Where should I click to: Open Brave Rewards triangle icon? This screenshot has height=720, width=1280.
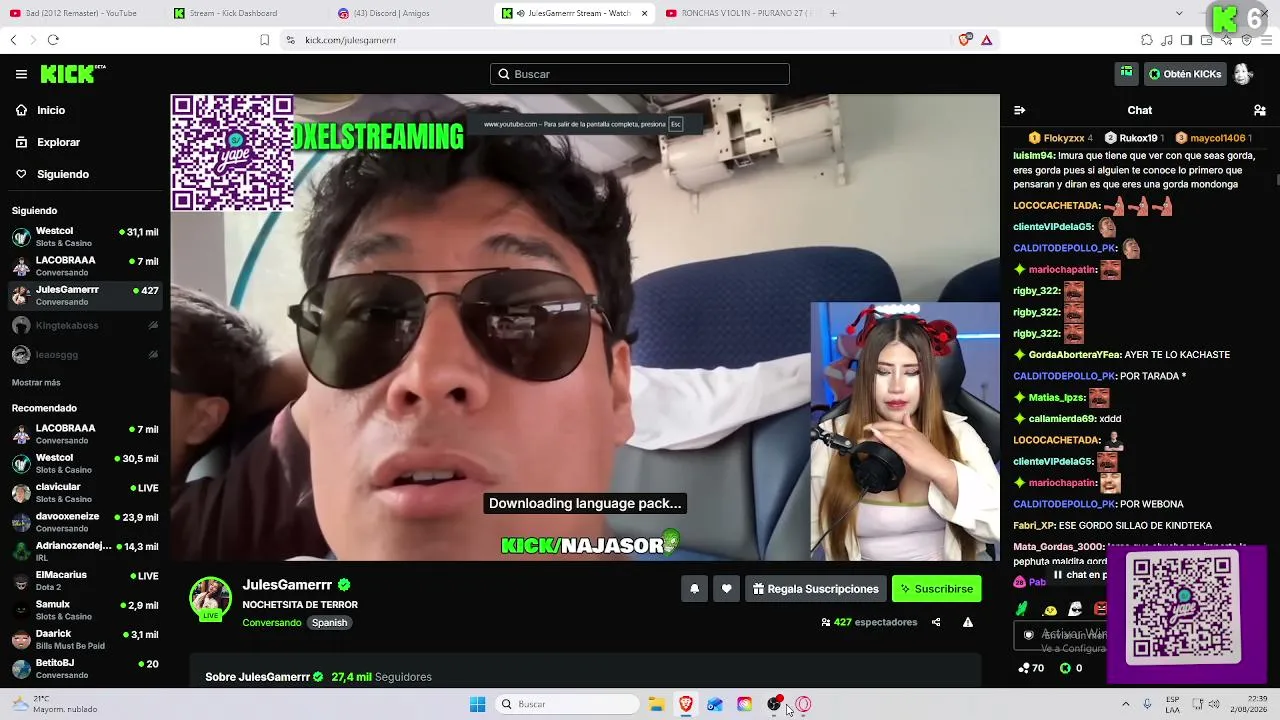pos(986,40)
